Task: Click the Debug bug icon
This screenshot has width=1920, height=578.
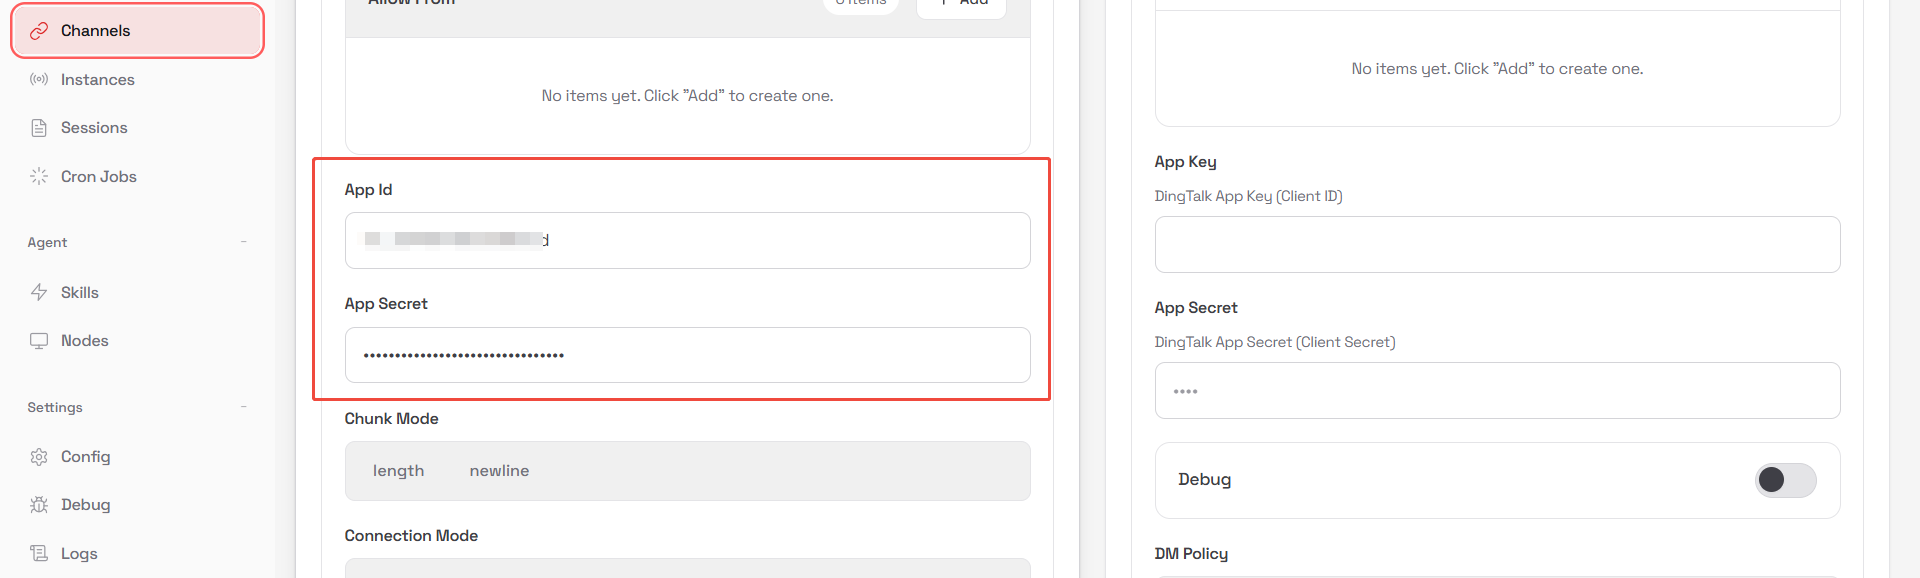Action: click(39, 505)
